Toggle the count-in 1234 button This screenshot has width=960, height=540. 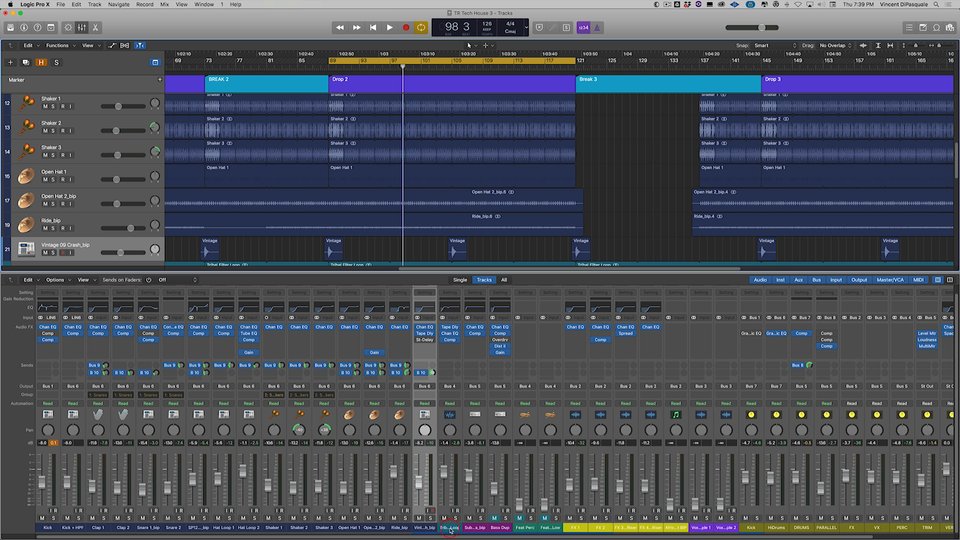point(583,28)
